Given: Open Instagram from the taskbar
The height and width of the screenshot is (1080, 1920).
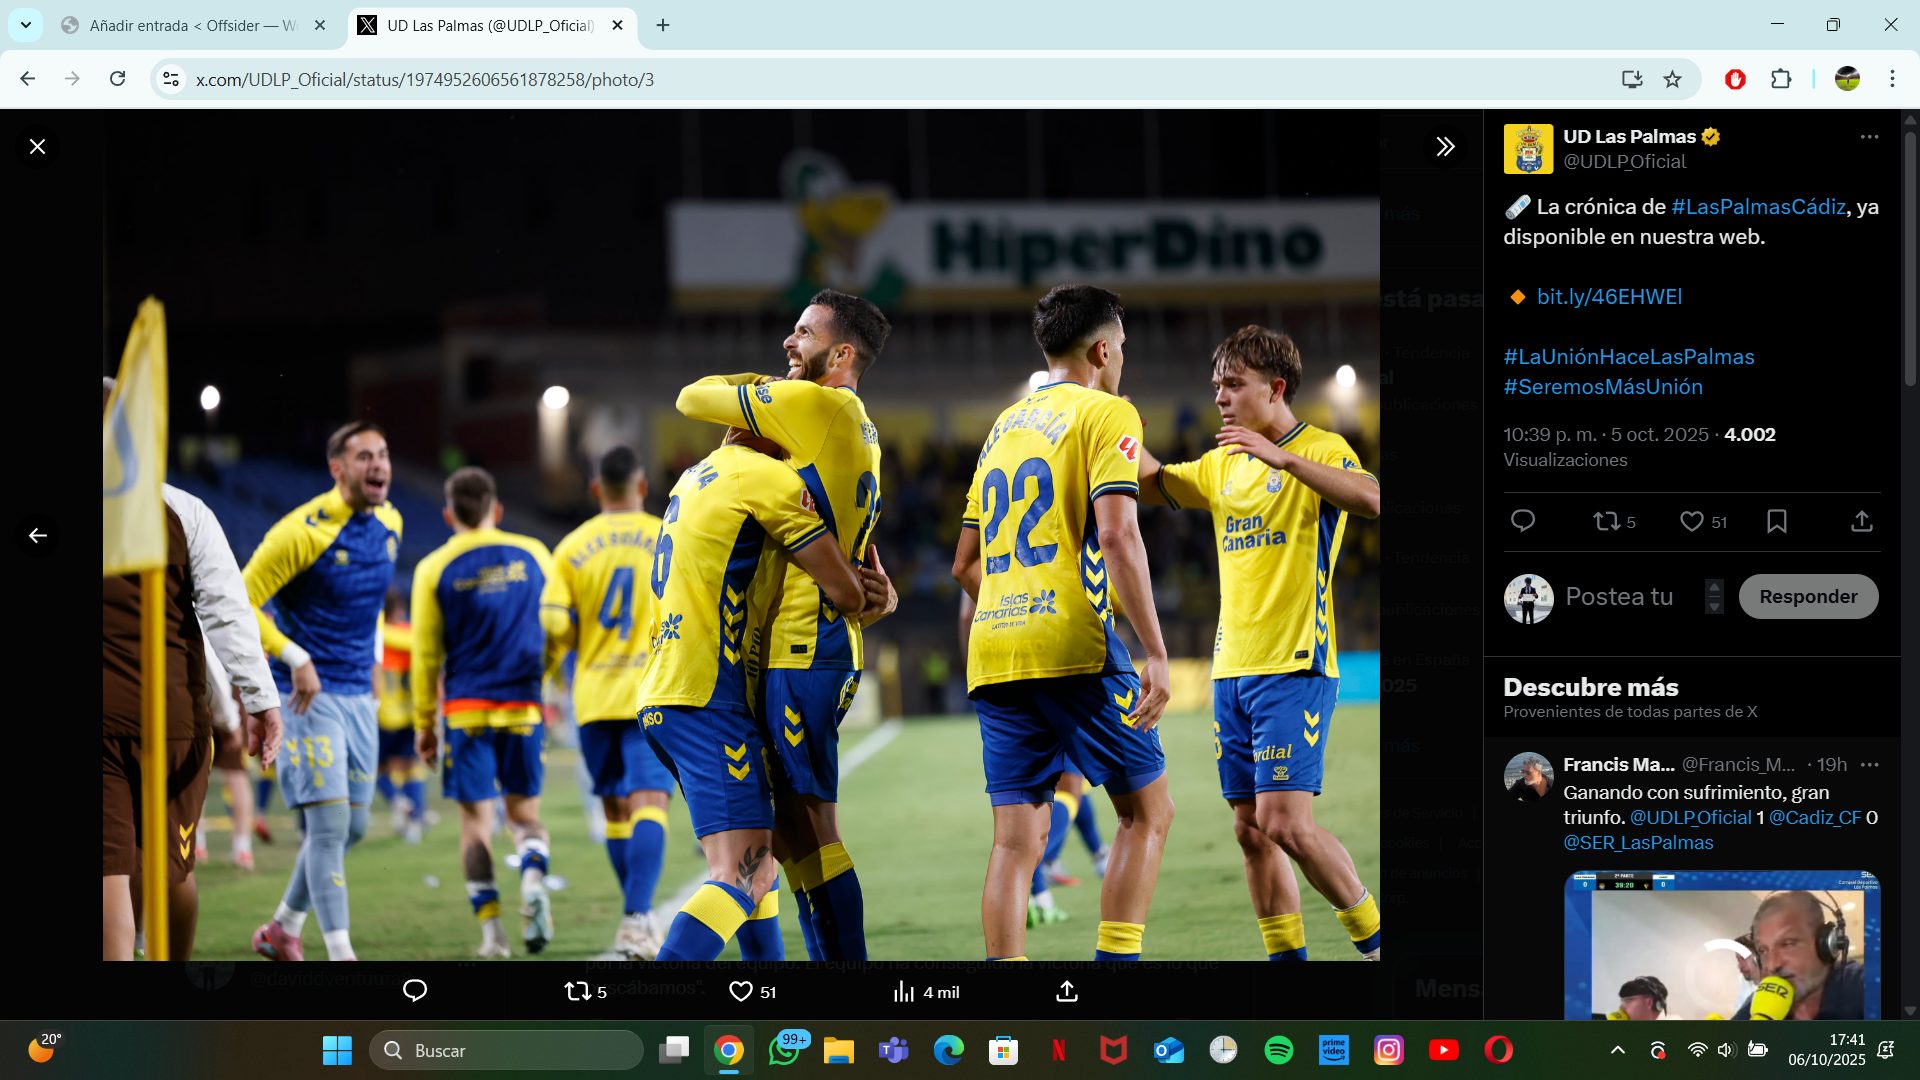Looking at the screenshot, I should point(1388,1050).
